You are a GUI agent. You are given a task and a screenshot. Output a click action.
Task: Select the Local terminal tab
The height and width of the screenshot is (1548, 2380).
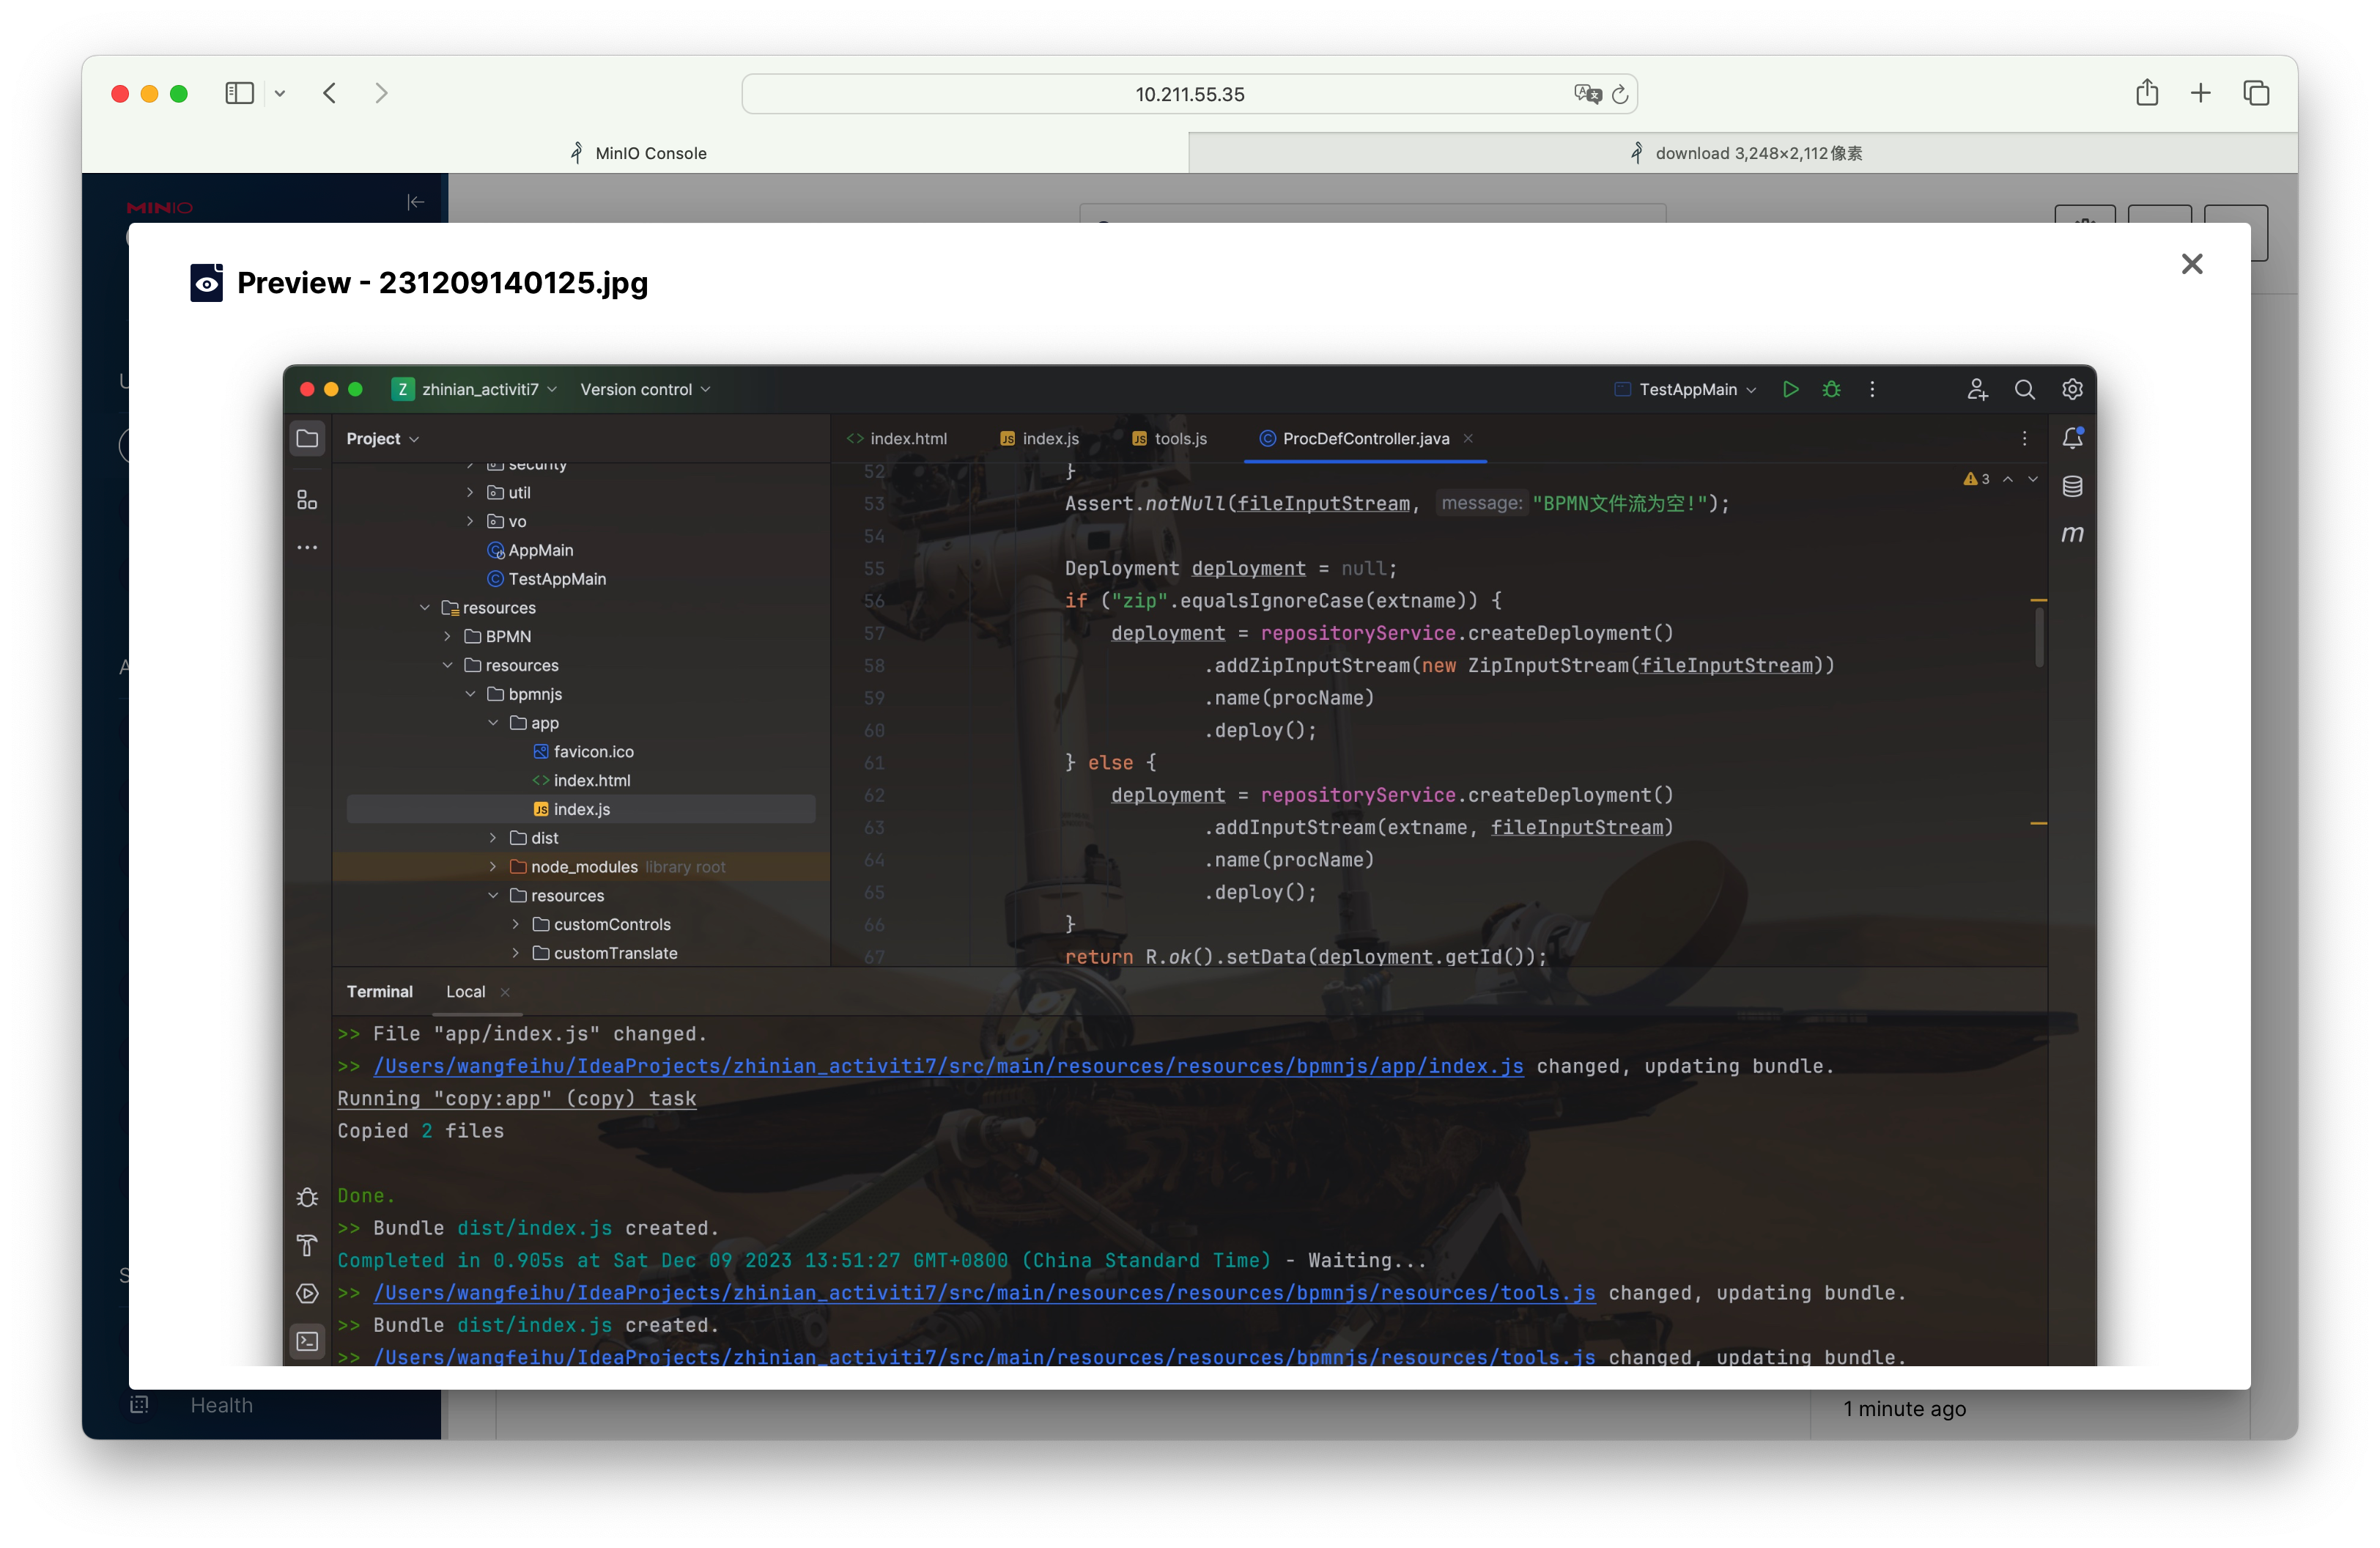point(465,991)
